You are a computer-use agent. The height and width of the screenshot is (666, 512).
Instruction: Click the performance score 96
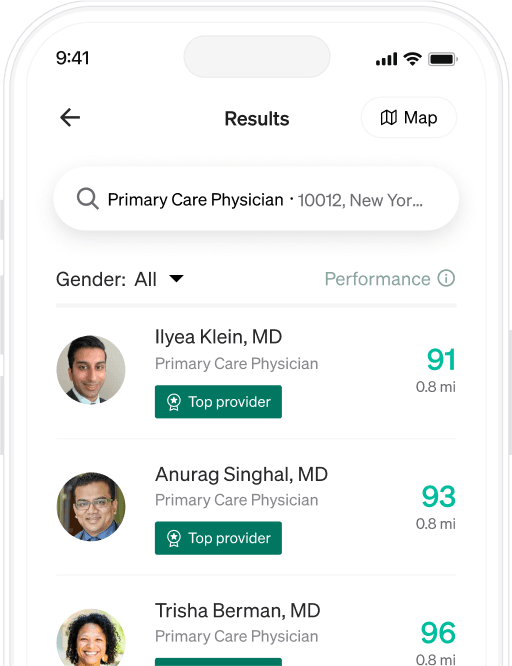[x=438, y=632]
